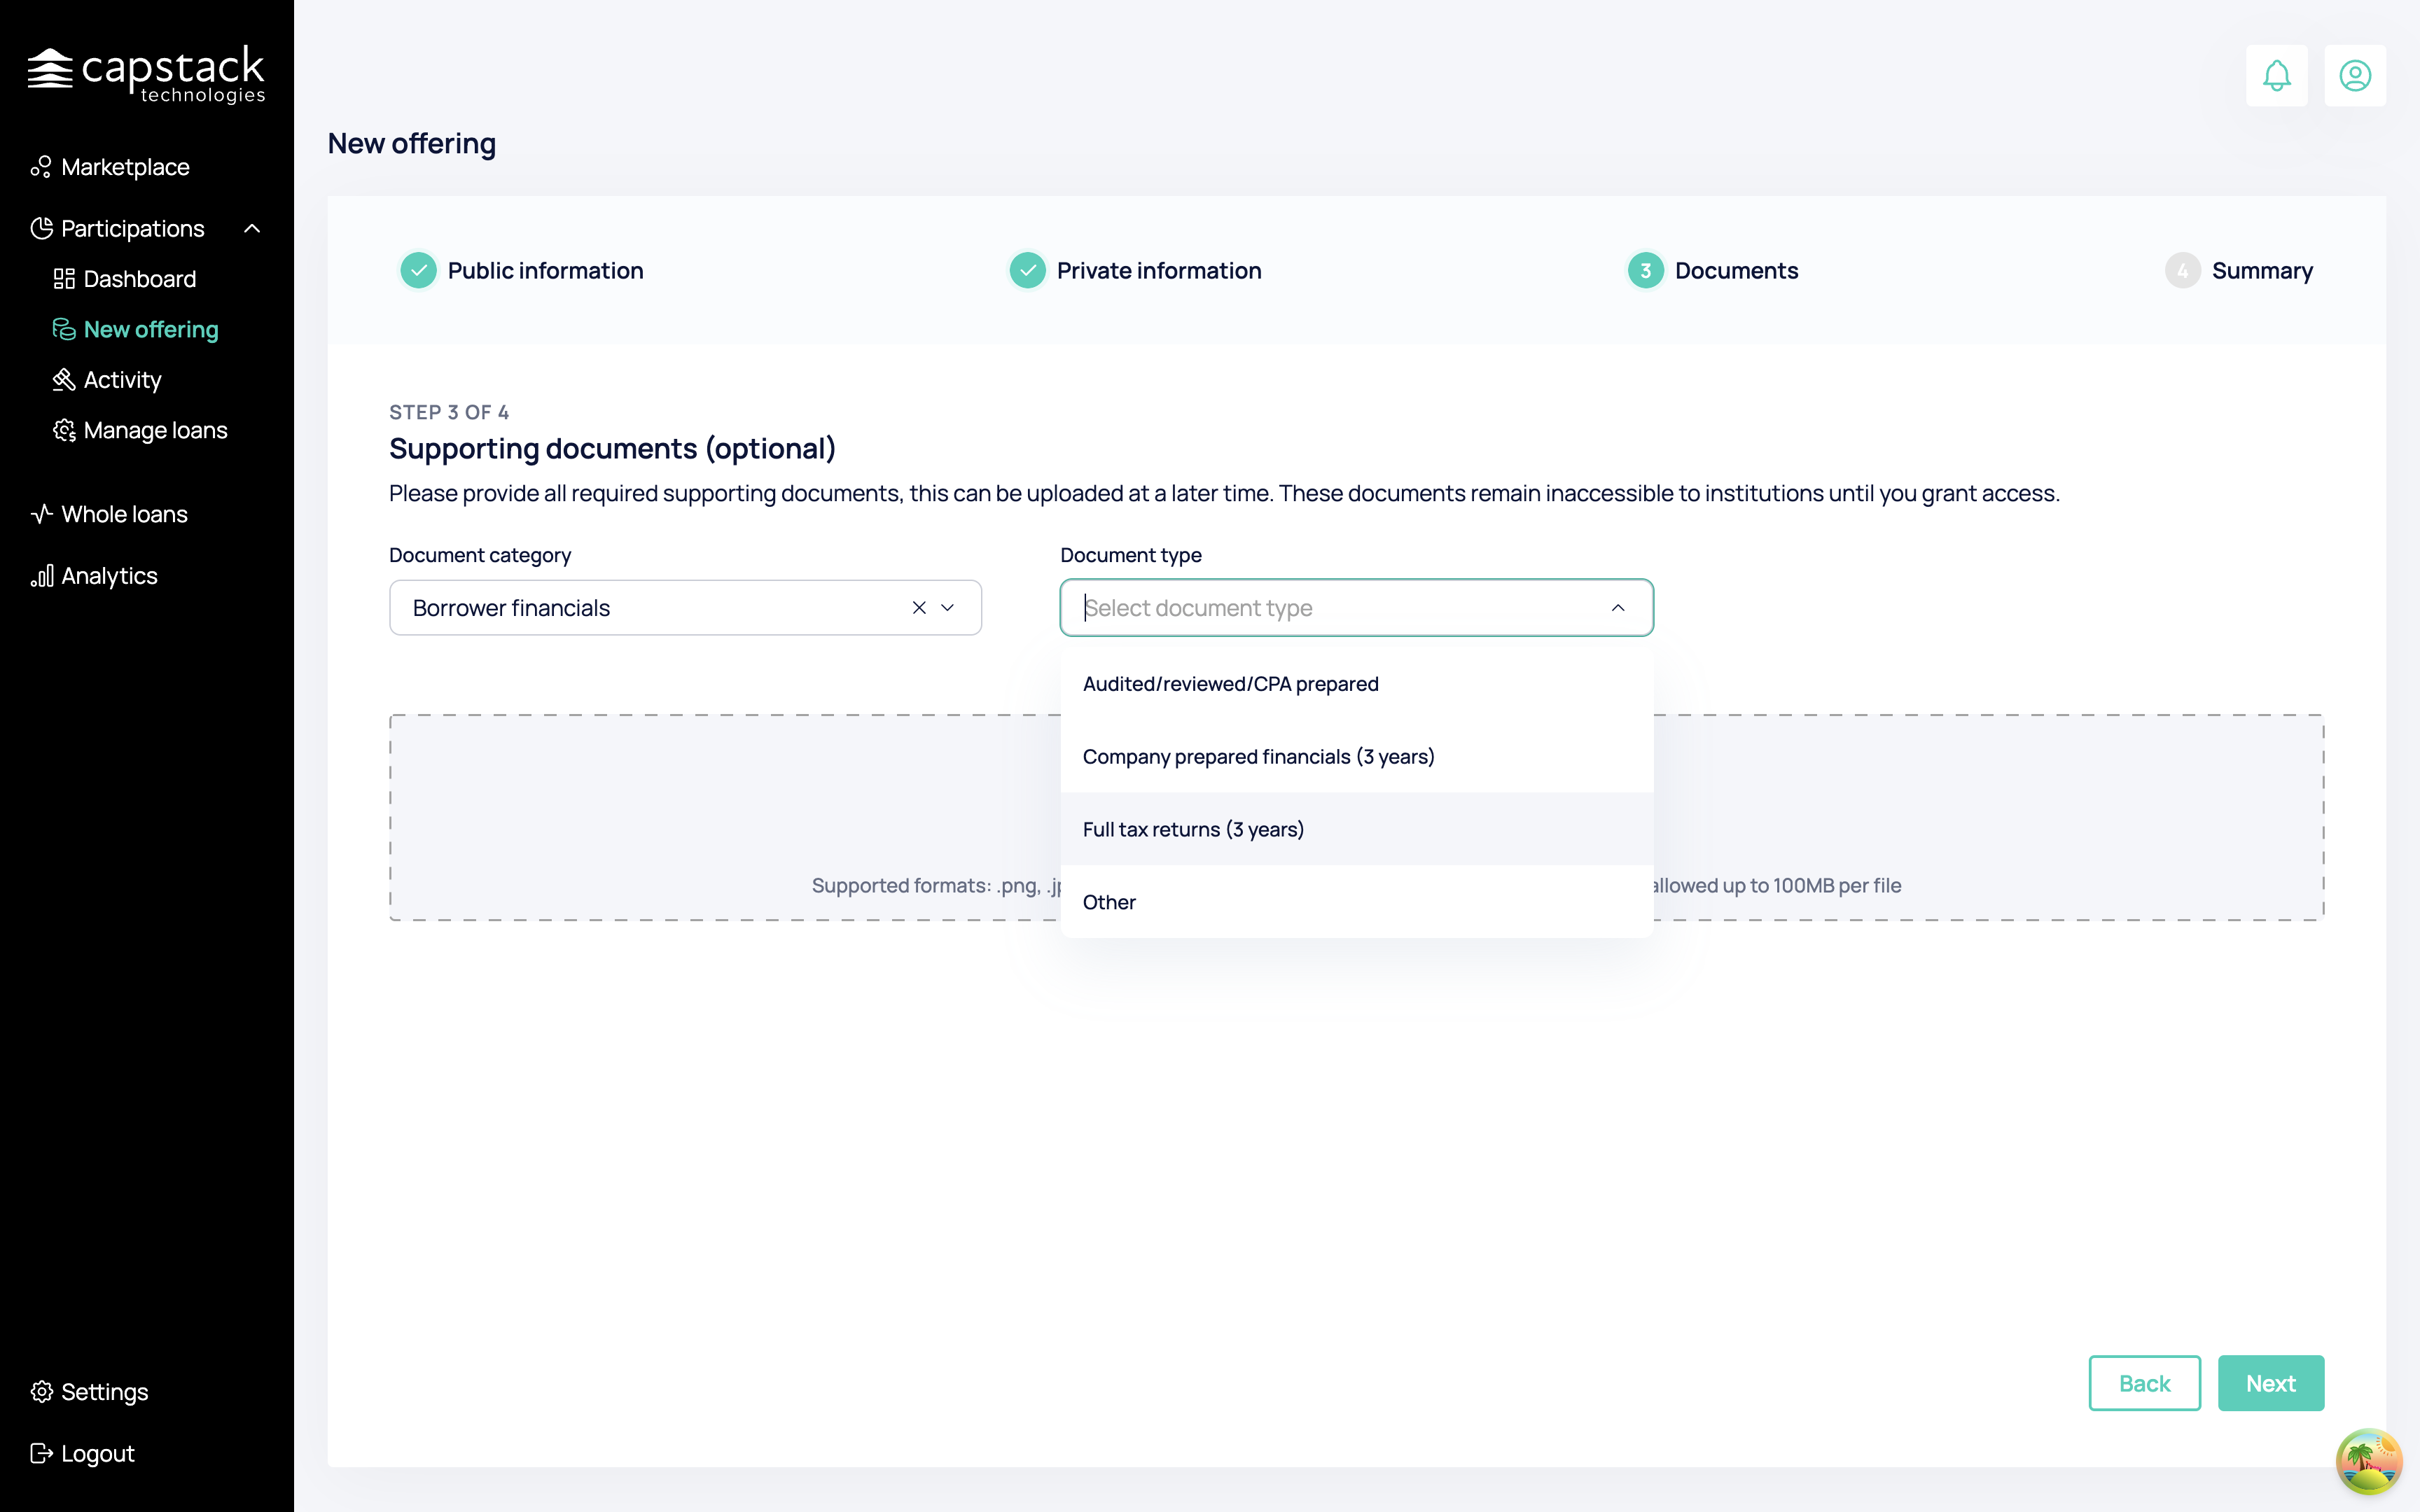
Task: Open Whole loans sidebar link
Action: pyautogui.click(x=124, y=514)
